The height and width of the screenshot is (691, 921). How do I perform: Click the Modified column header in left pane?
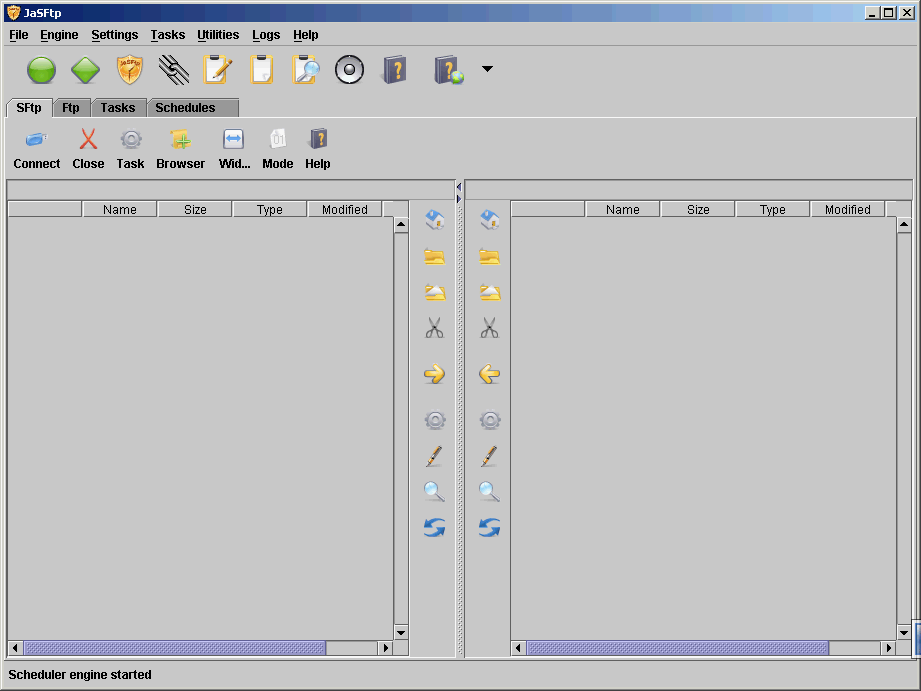click(345, 210)
